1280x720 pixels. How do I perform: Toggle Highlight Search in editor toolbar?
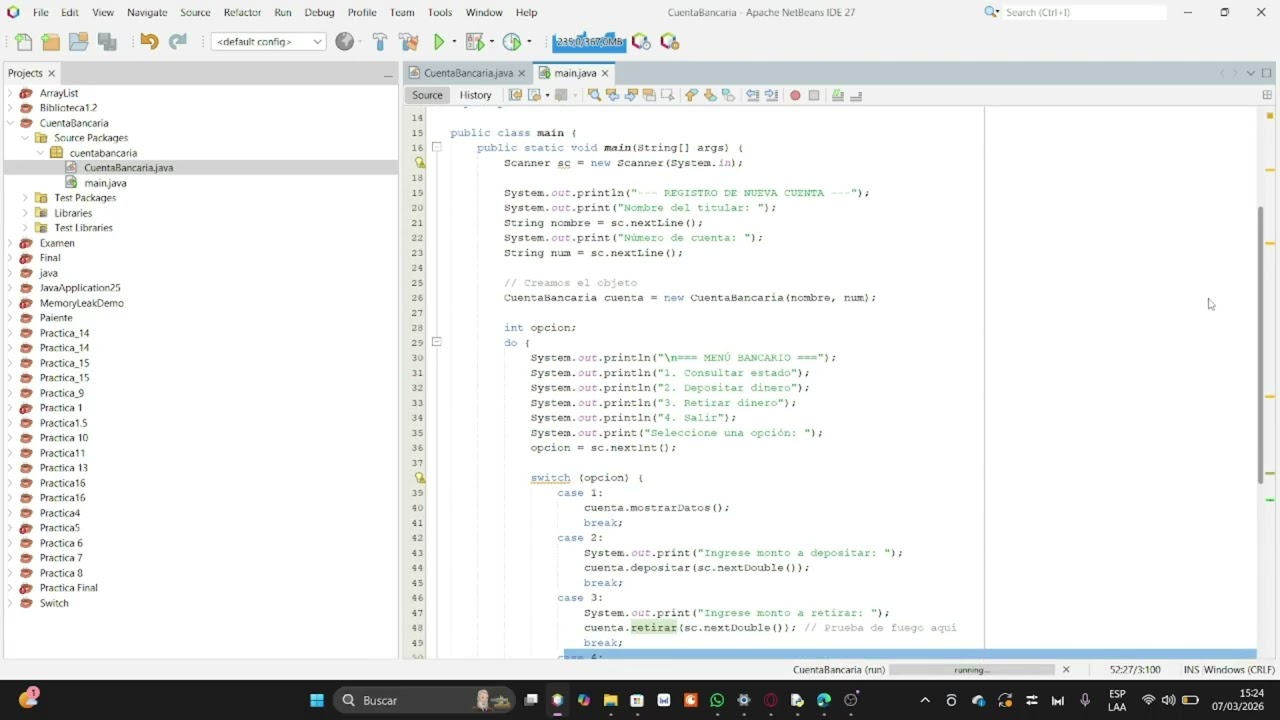[649, 95]
